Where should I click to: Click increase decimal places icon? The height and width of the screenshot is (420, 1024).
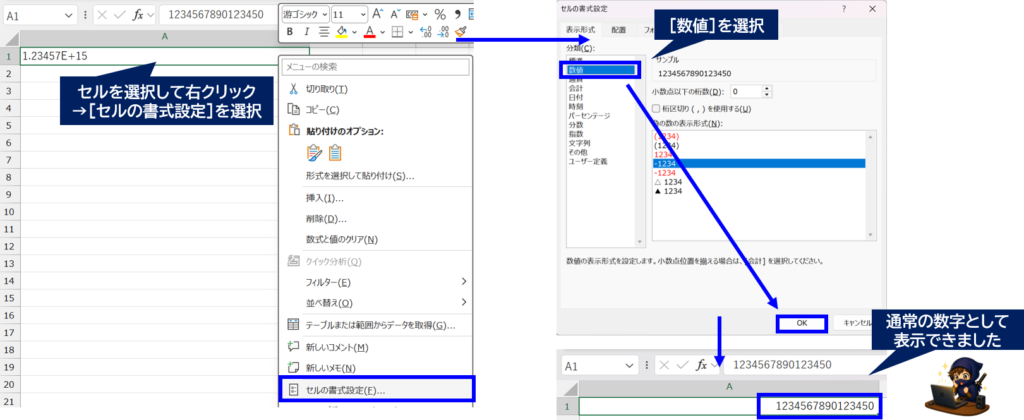[x=426, y=31]
